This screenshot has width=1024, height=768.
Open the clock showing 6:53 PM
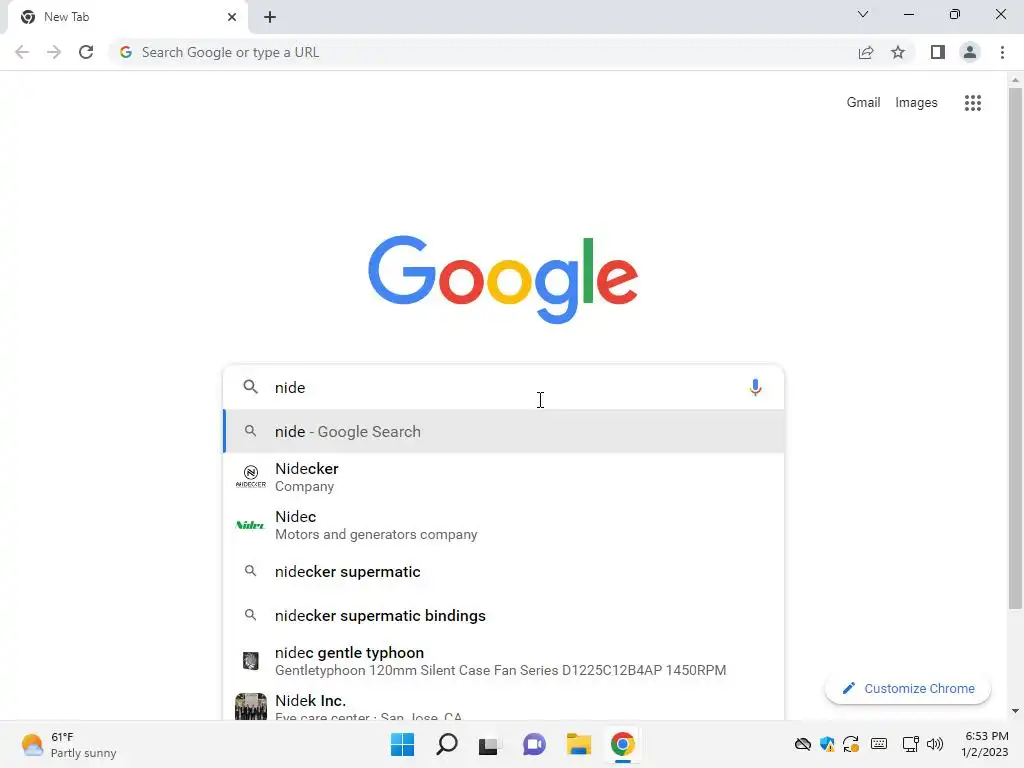click(x=984, y=744)
